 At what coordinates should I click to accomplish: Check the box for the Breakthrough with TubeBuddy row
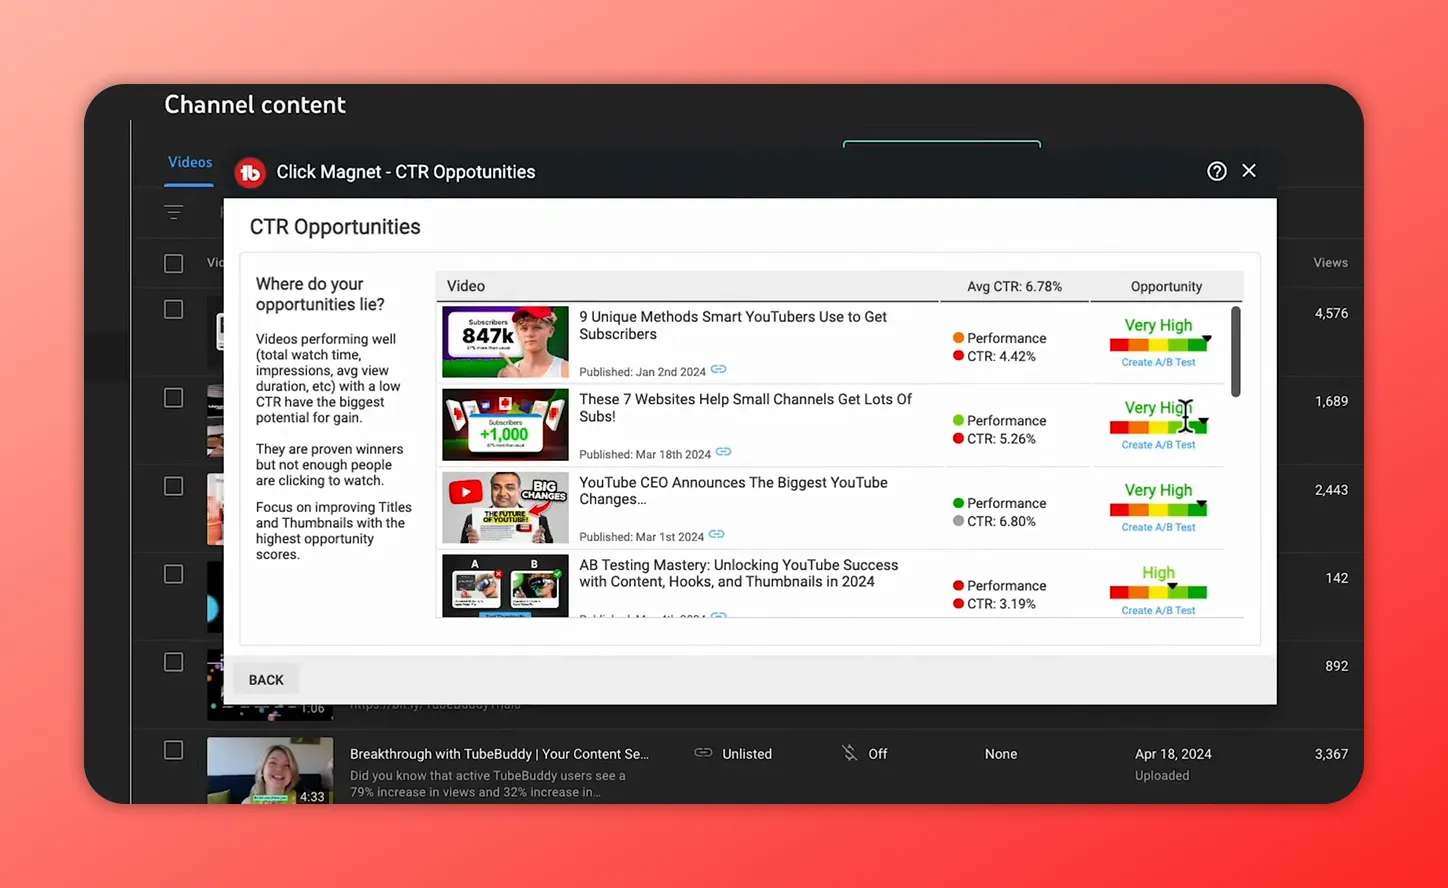[x=173, y=750]
